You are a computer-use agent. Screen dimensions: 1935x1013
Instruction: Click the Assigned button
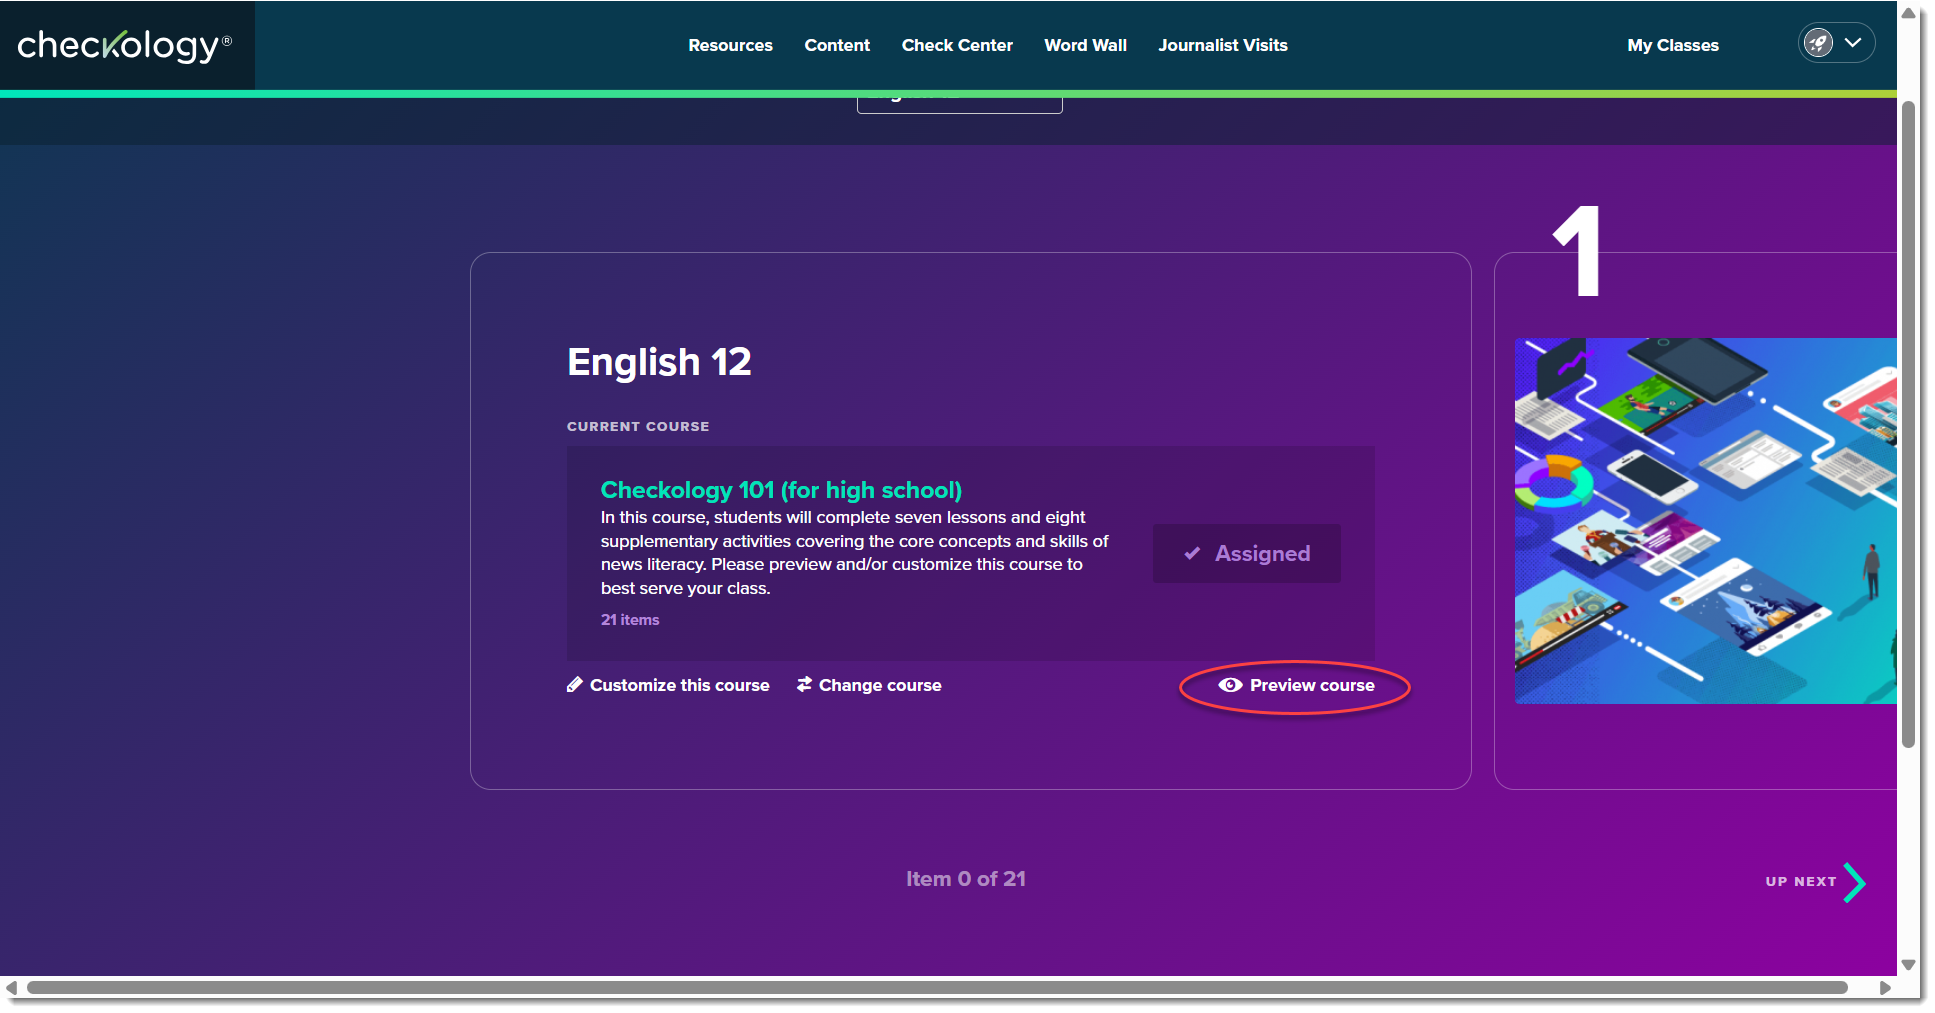[x=1246, y=553]
